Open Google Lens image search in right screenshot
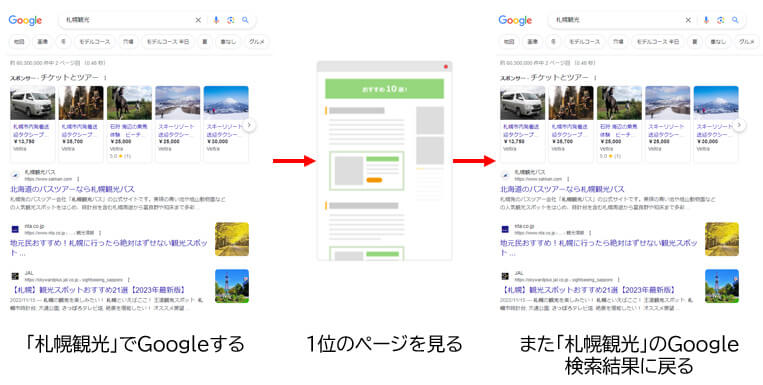 (721, 20)
